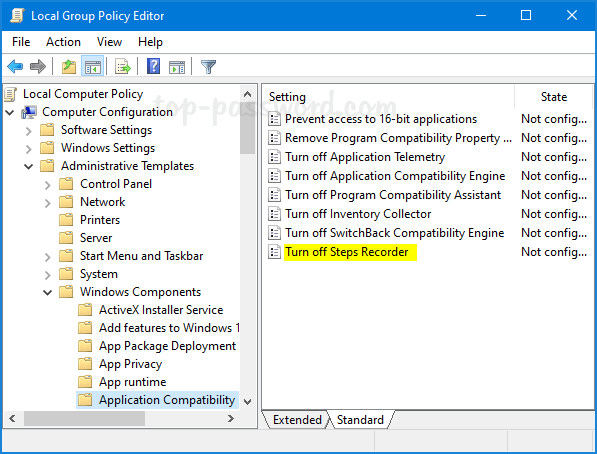Expand the Control Panel folder
Image resolution: width=597 pixels, height=454 pixels.
(x=48, y=185)
